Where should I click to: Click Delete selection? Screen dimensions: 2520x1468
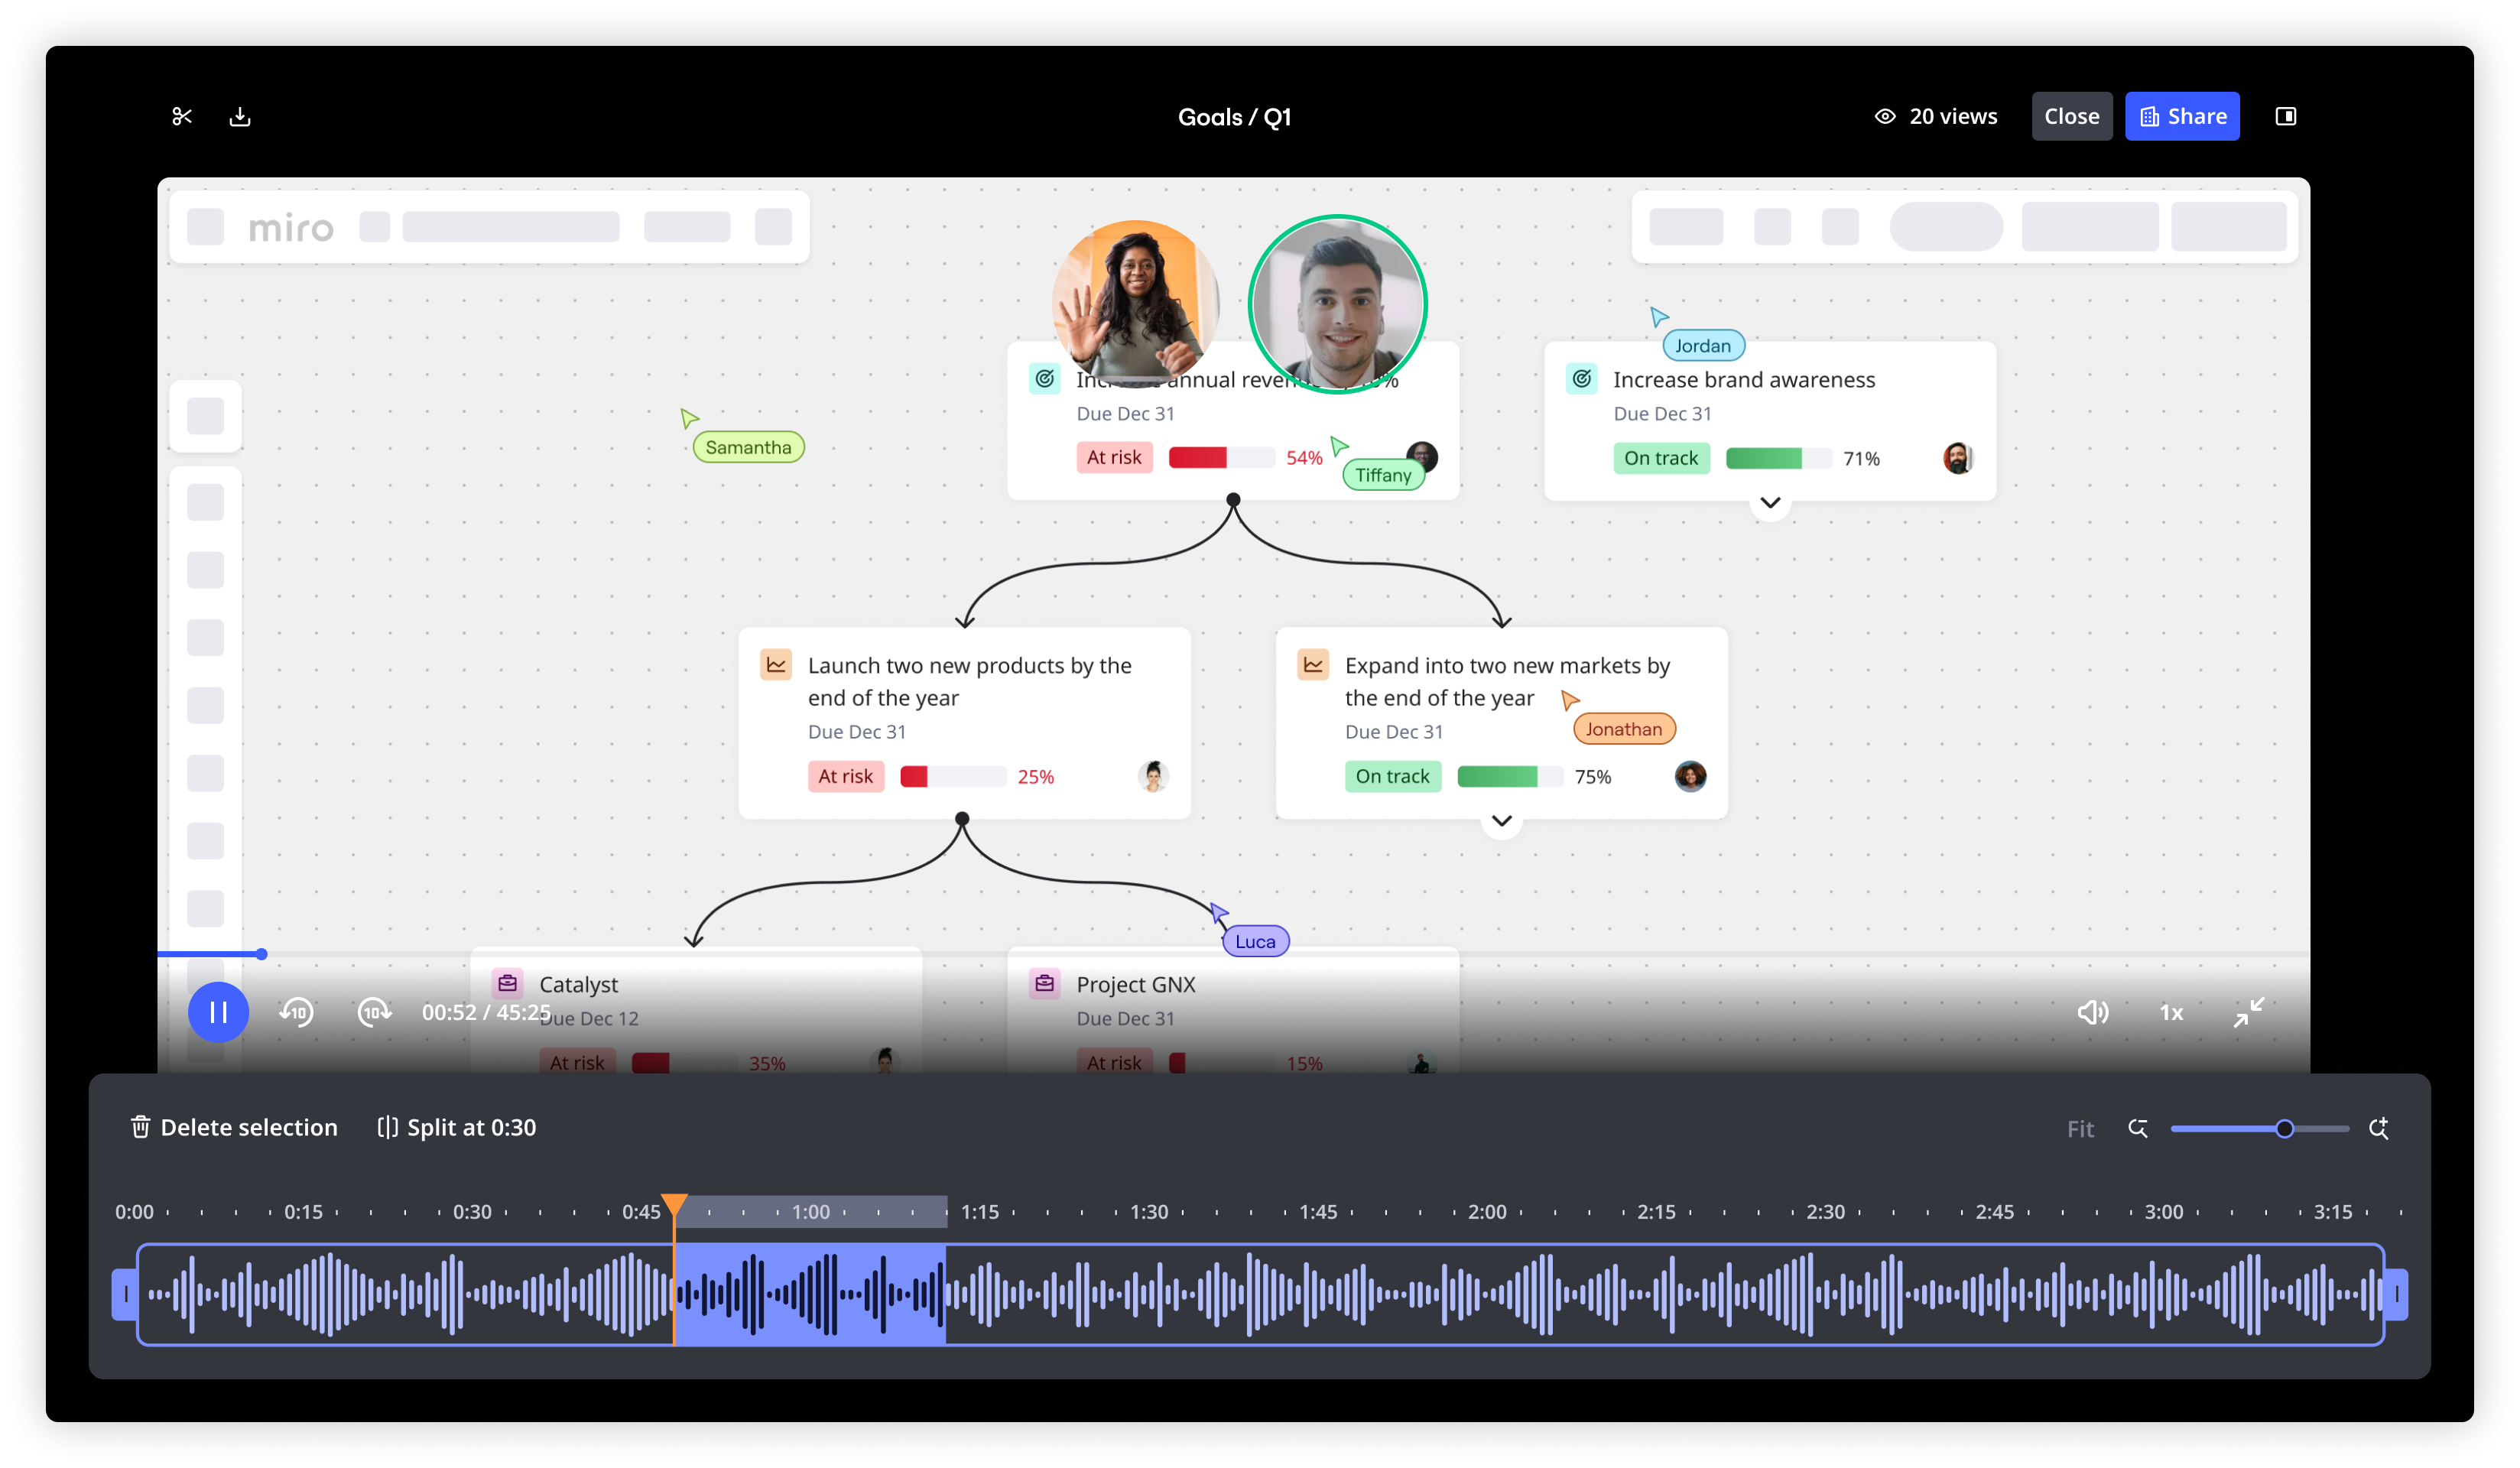(235, 1127)
